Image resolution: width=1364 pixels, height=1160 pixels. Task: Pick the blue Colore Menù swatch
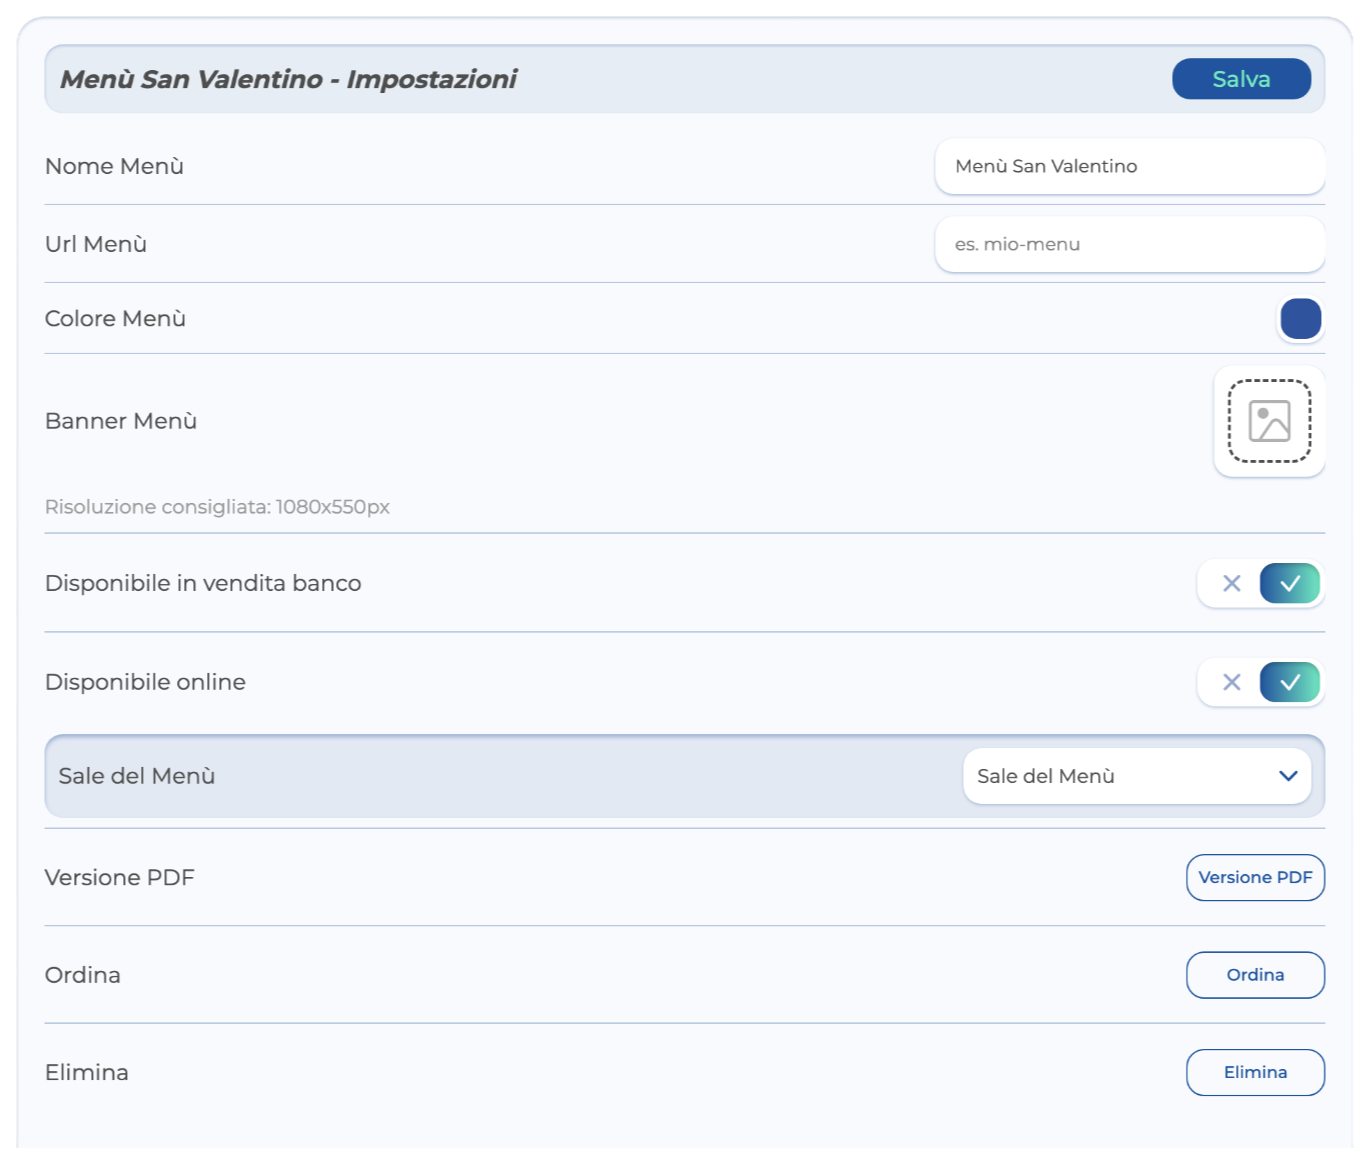tap(1300, 319)
